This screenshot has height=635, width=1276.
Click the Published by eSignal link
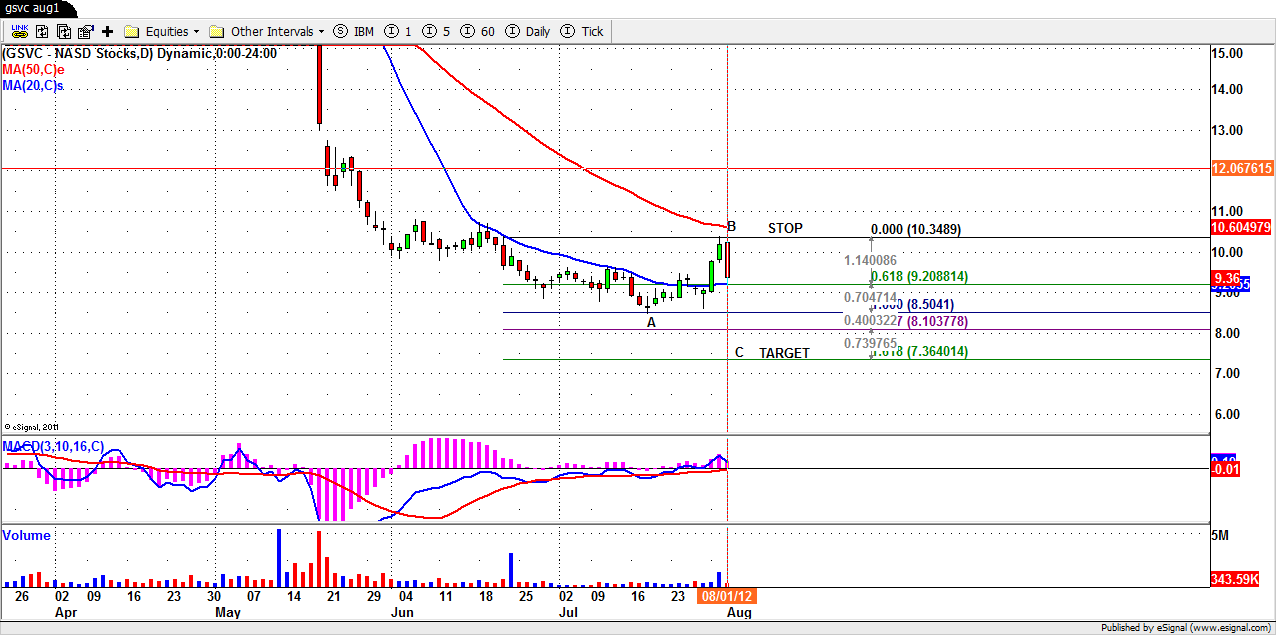pyautogui.click(x=1186, y=628)
